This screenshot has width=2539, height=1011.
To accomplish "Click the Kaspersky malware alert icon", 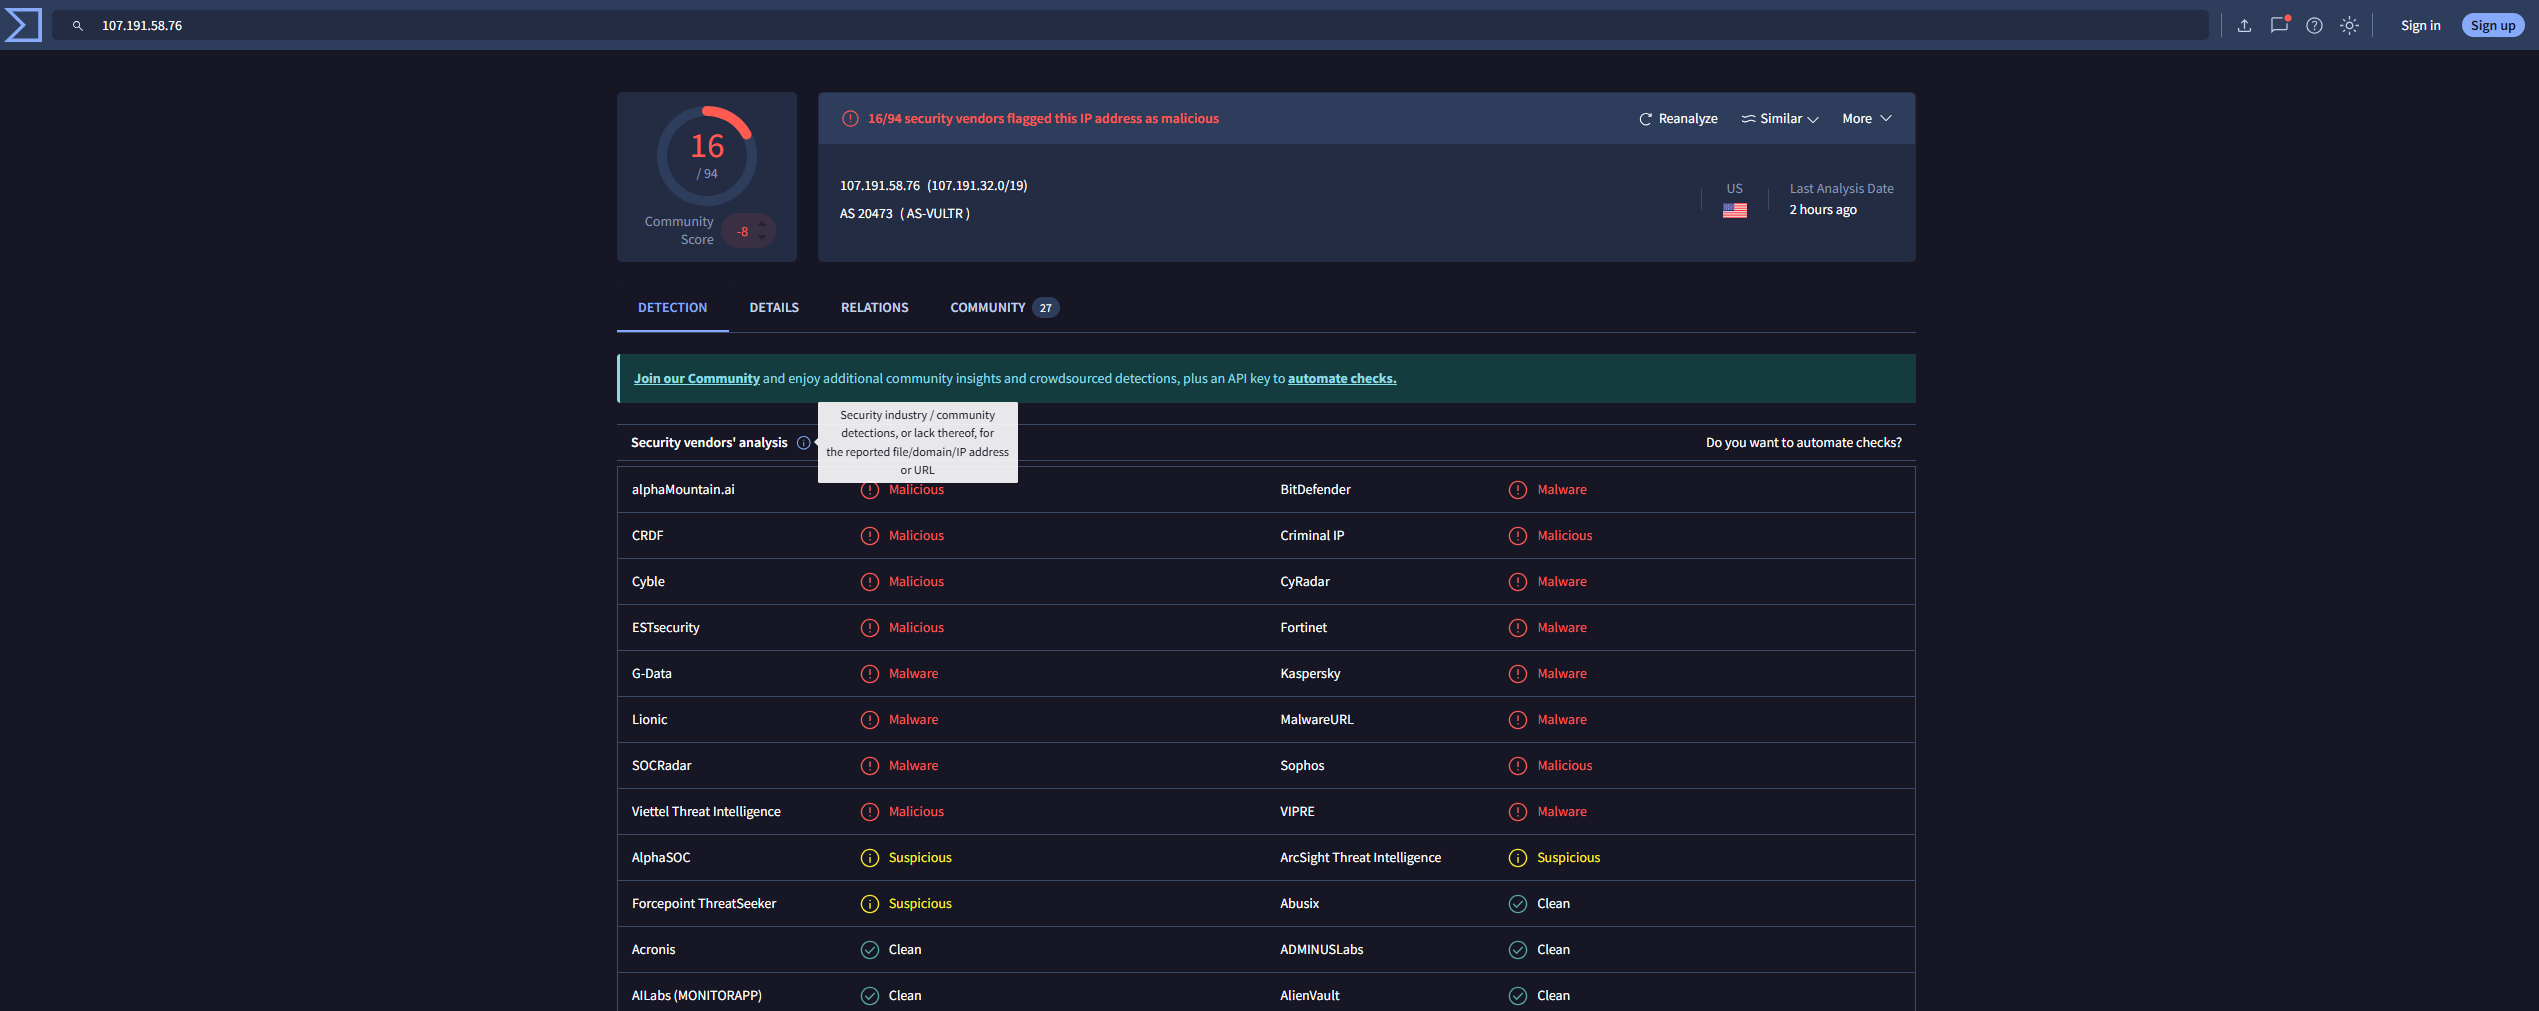I will 1518,674.
